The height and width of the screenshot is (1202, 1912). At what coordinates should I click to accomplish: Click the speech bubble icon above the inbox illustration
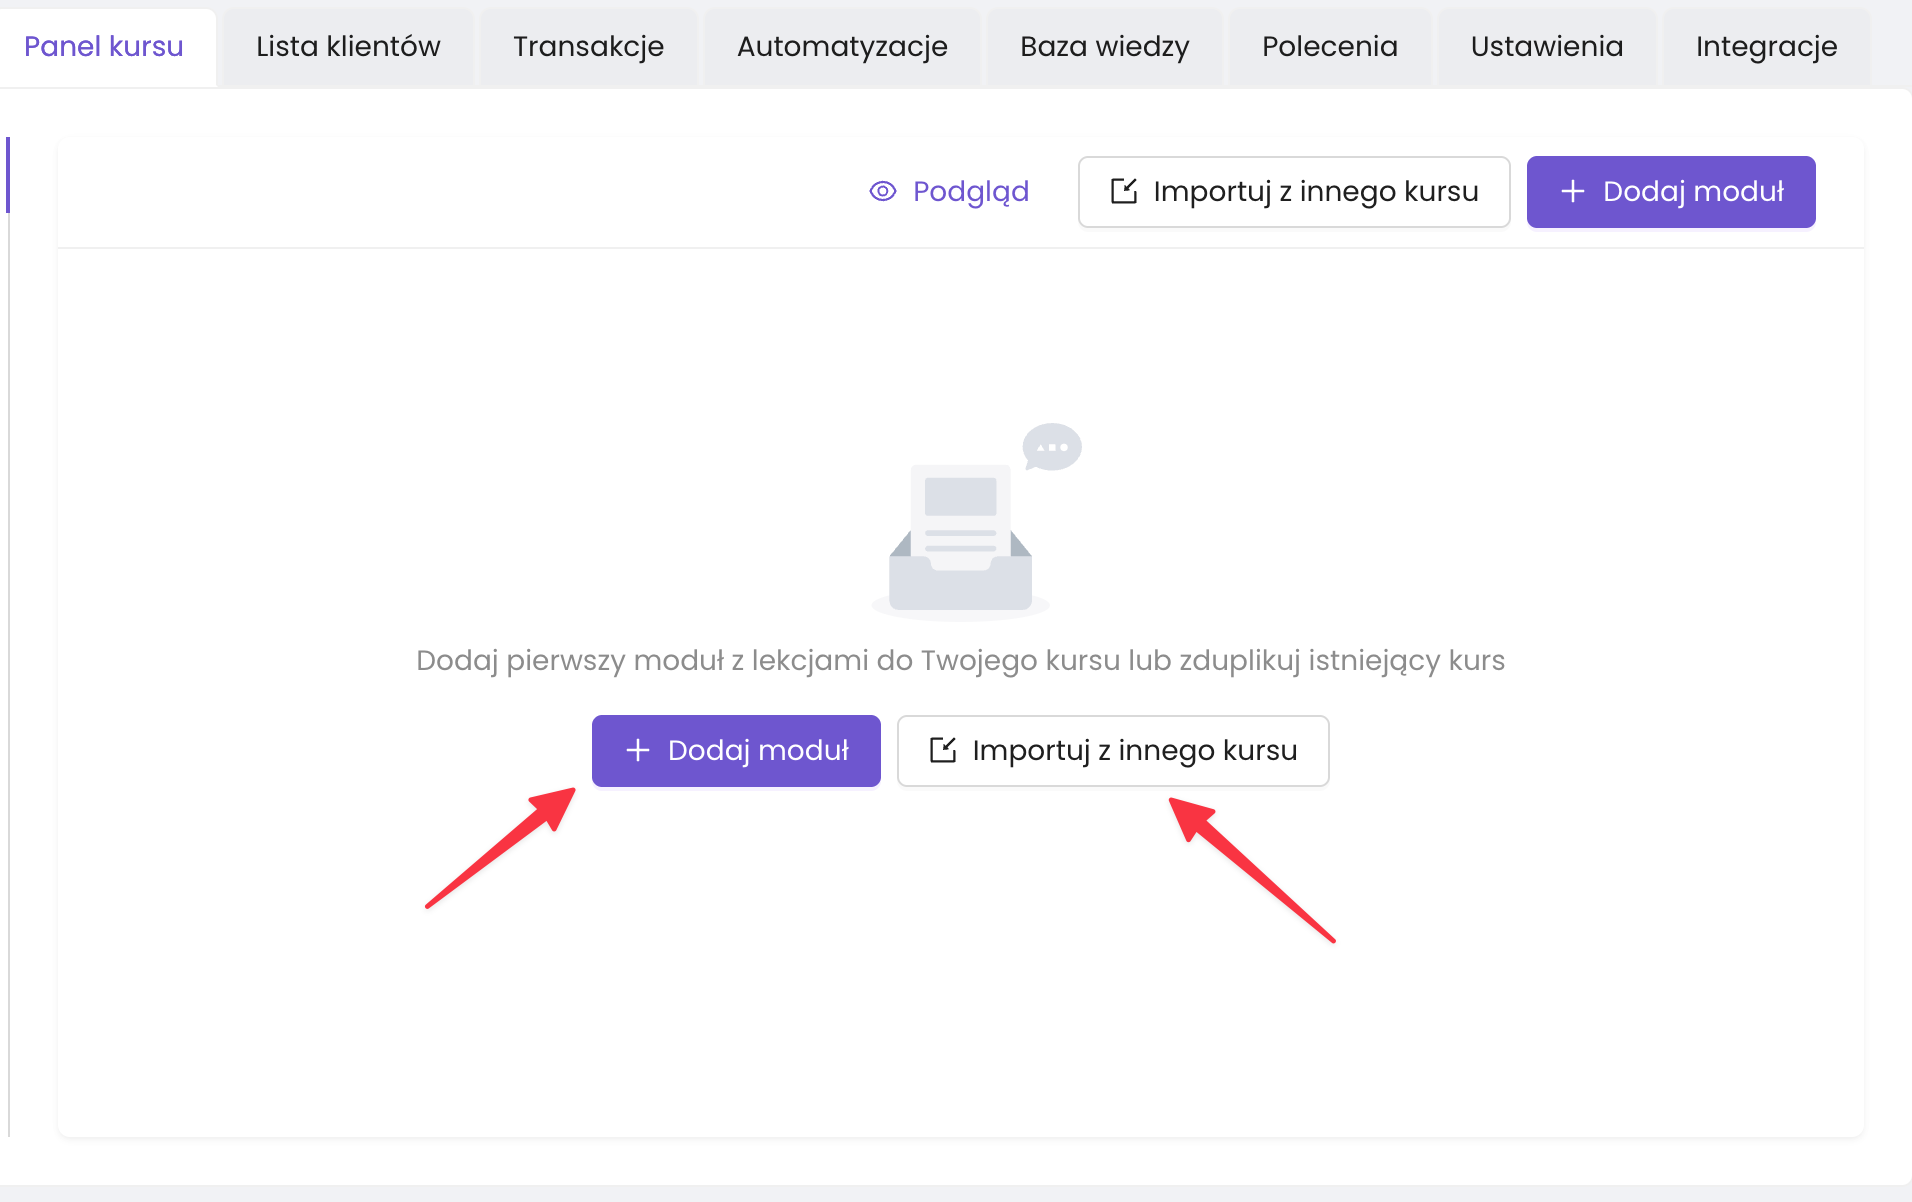(x=1051, y=446)
